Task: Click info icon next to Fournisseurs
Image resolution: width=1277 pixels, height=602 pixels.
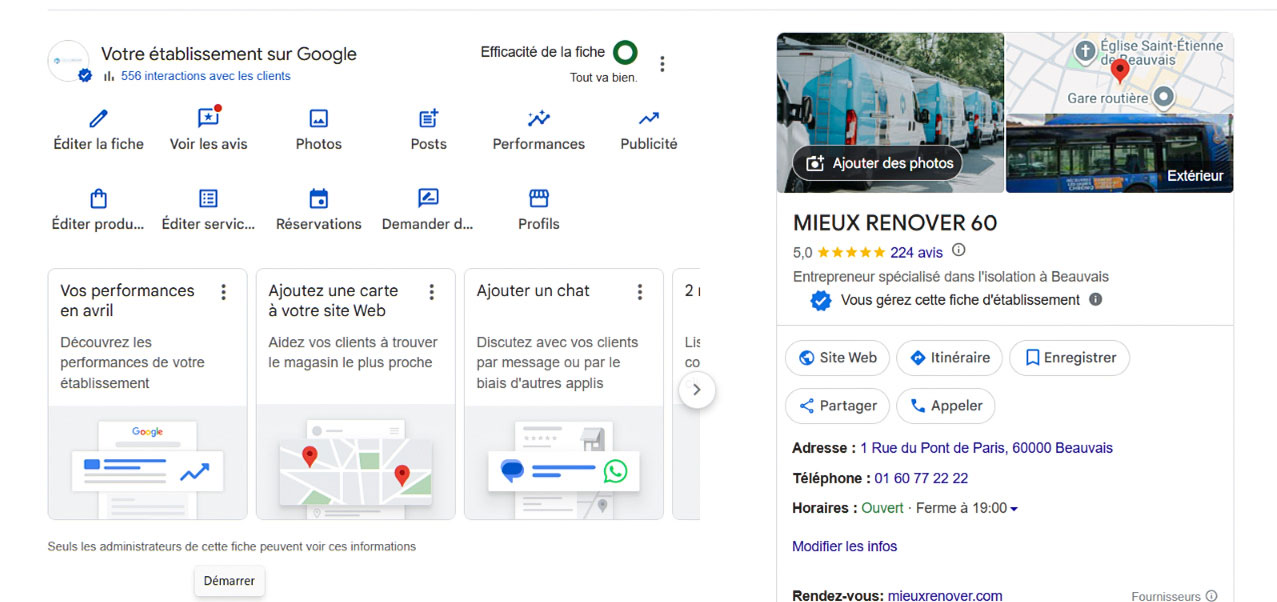Action: (1211, 596)
